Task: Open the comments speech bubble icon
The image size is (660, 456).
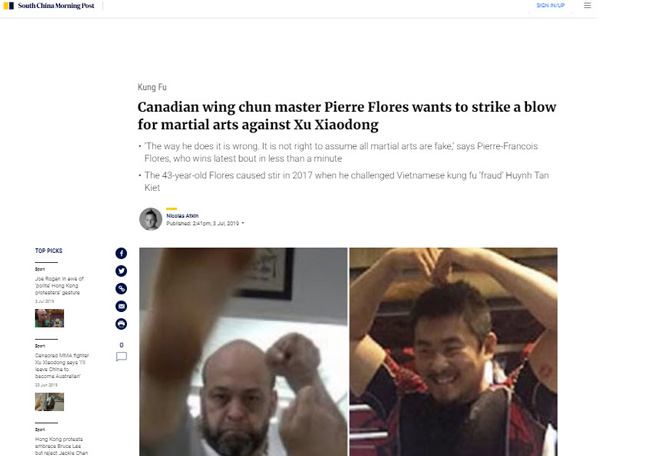Action: [x=121, y=357]
